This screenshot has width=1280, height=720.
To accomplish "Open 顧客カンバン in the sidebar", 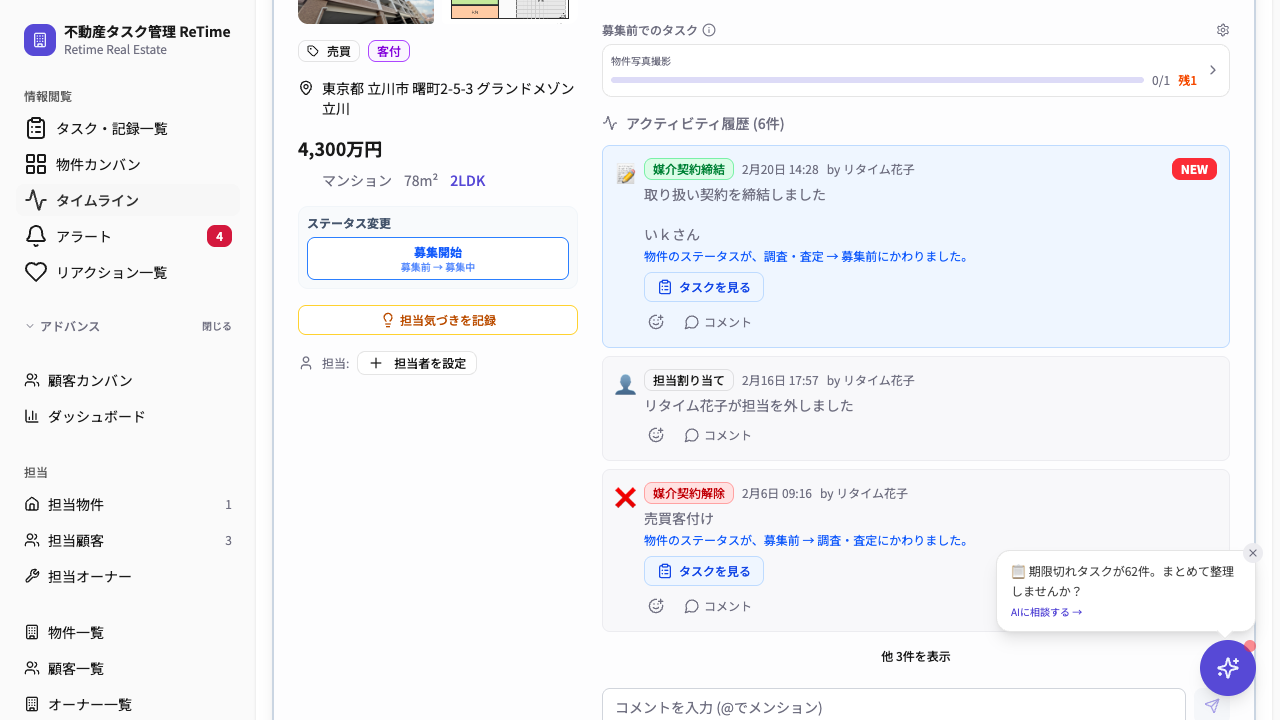I will [x=128, y=380].
